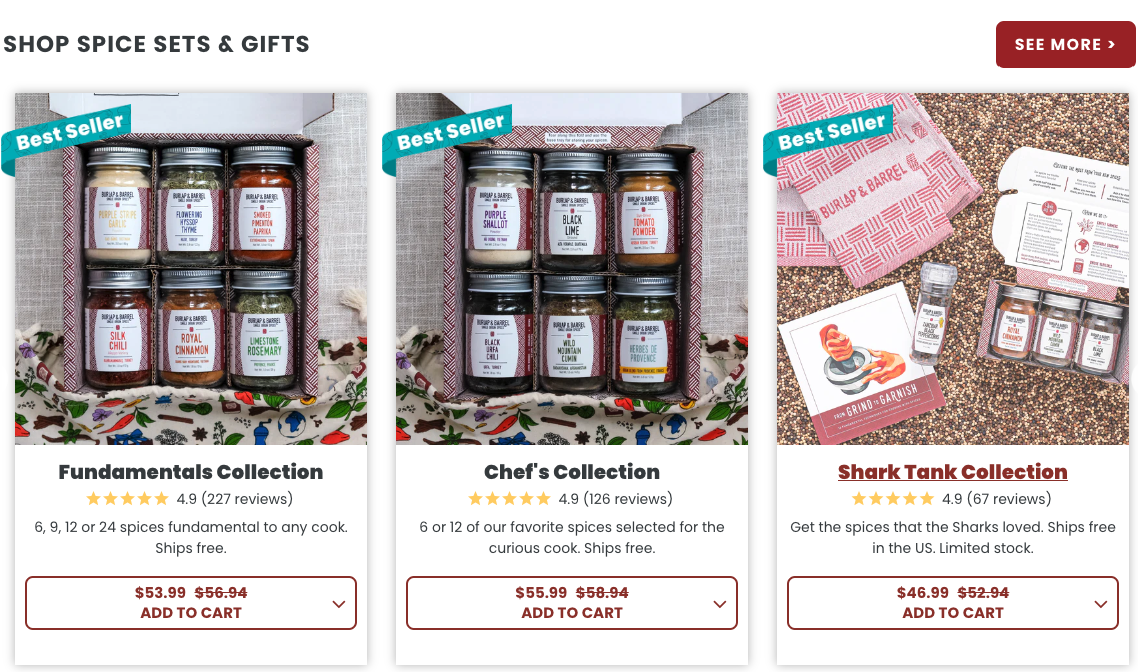The image size is (1138, 672).
Task: Expand Fundamentals Collection price options chevron
Action: 339,604
